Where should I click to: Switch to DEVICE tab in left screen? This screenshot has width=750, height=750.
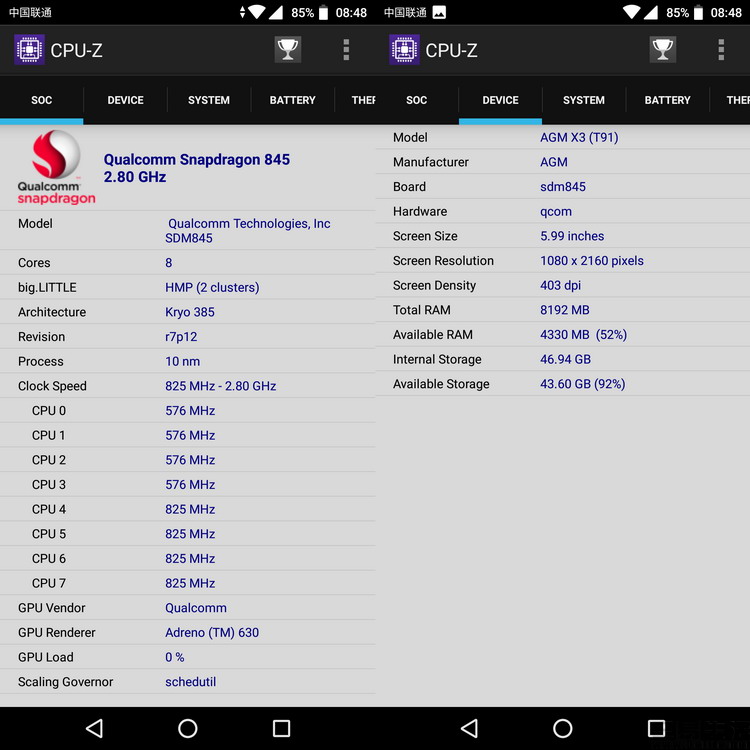pos(125,100)
